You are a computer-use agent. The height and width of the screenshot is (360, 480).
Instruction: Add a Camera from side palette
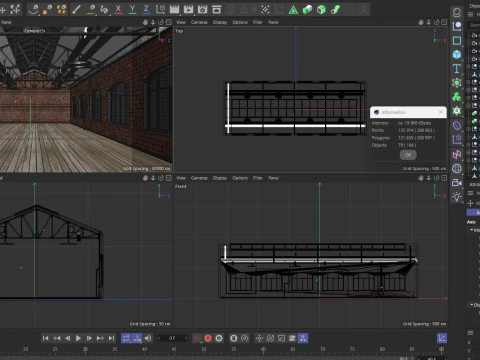click(457, 183)
